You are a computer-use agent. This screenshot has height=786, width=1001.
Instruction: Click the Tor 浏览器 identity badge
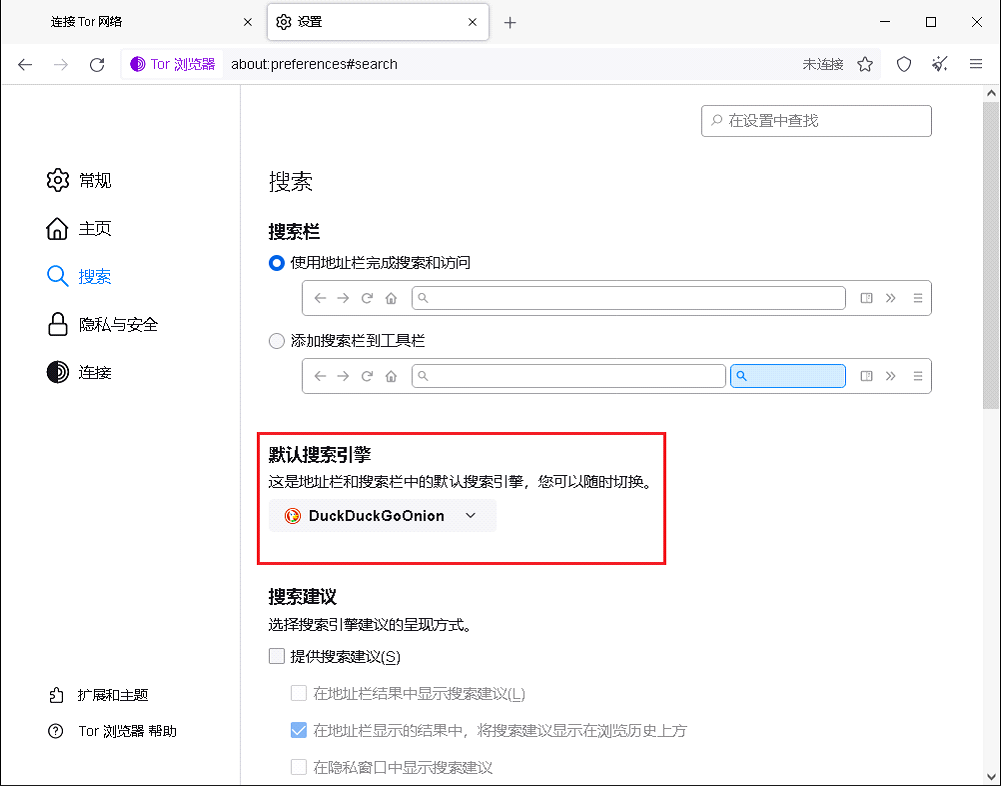[172, 64]
